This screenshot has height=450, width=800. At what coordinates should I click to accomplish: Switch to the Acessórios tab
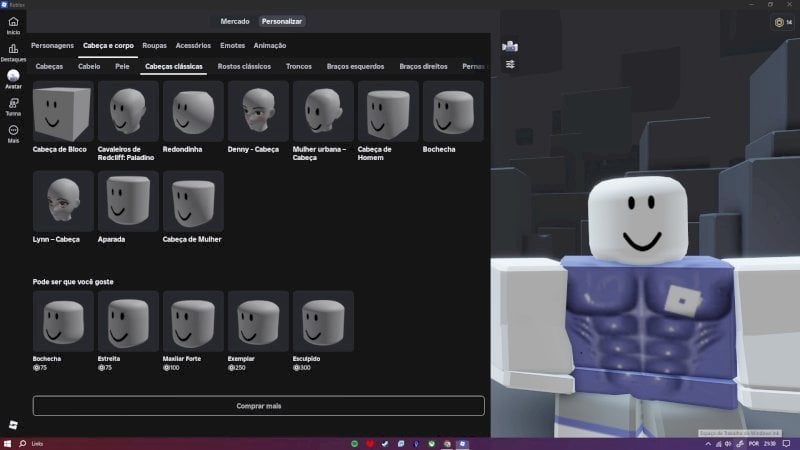point(193,45)
